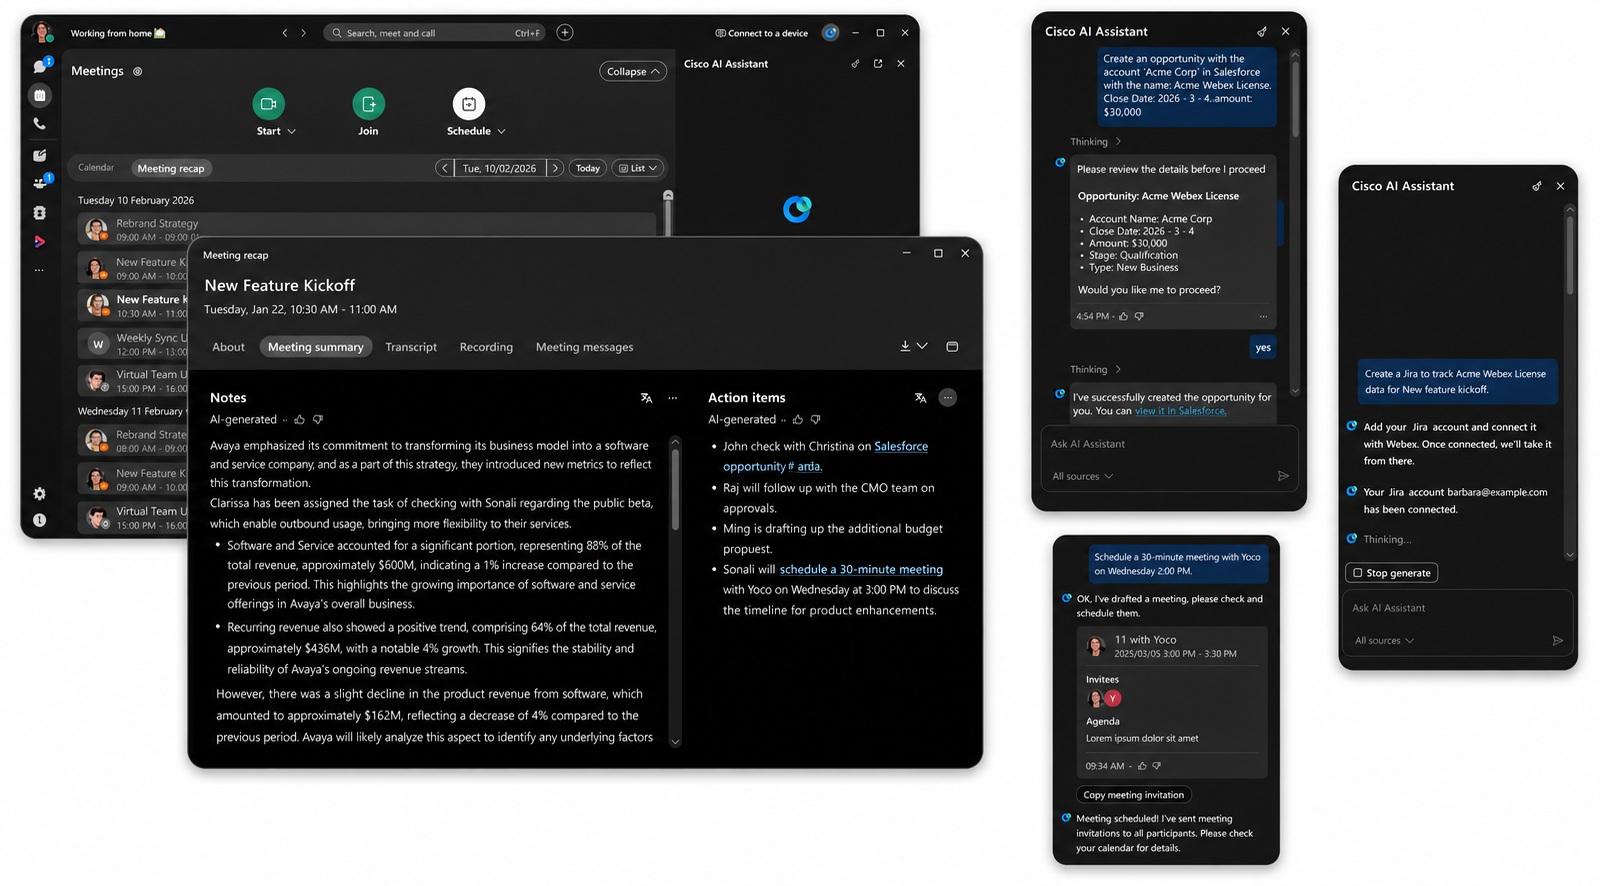Click the green Start meeting icon
1600x886 pixels.
[268, 104]
